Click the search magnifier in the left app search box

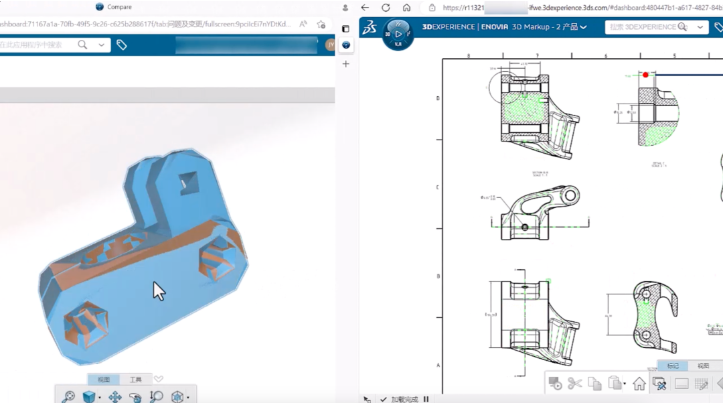[x=82, y=45]
